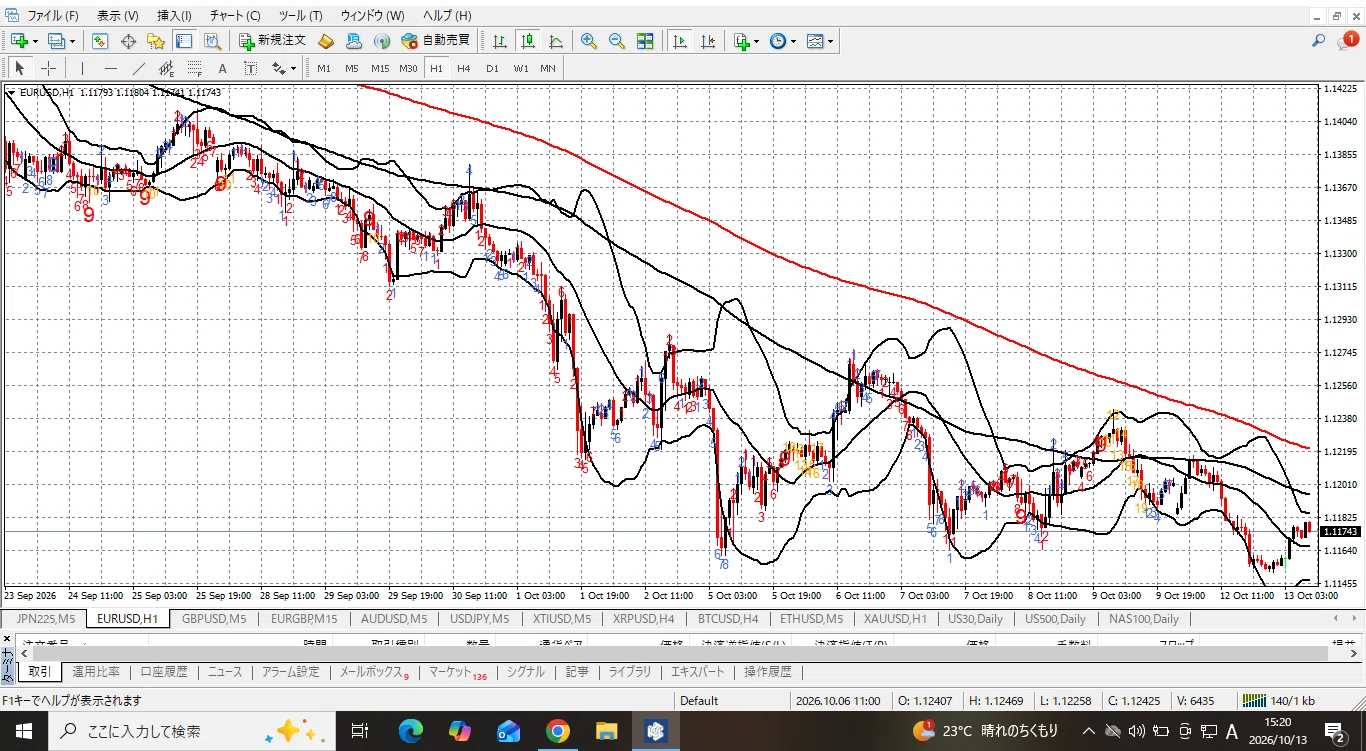Switch to the GBPUSD,M5 chart tab
1366x751 pixels.
coord(214,619)
